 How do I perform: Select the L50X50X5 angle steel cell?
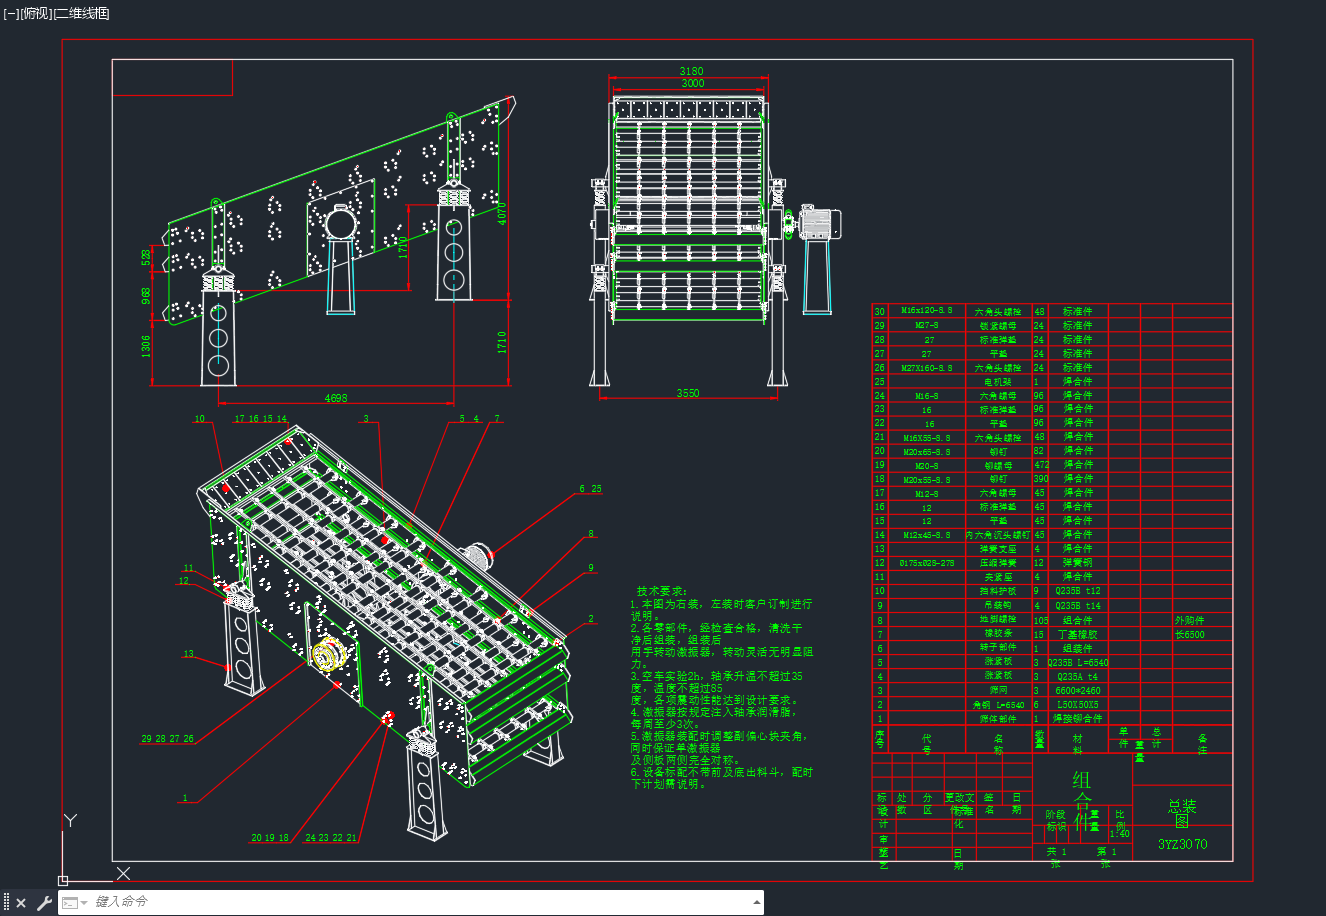tap(1078, 704)
